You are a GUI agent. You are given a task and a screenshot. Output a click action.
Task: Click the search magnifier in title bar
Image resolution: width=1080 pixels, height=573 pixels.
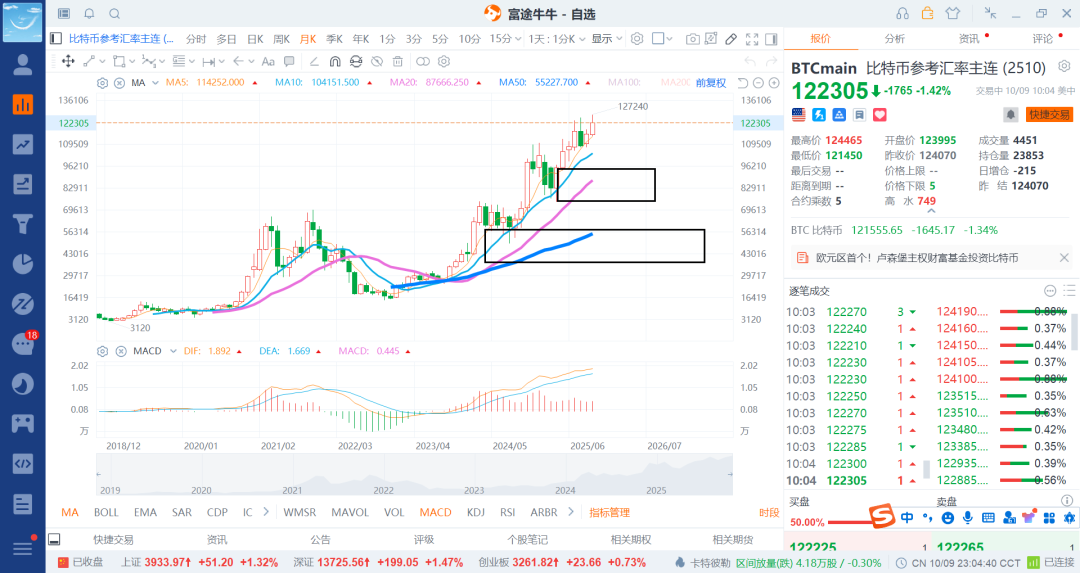click(115, 14)
